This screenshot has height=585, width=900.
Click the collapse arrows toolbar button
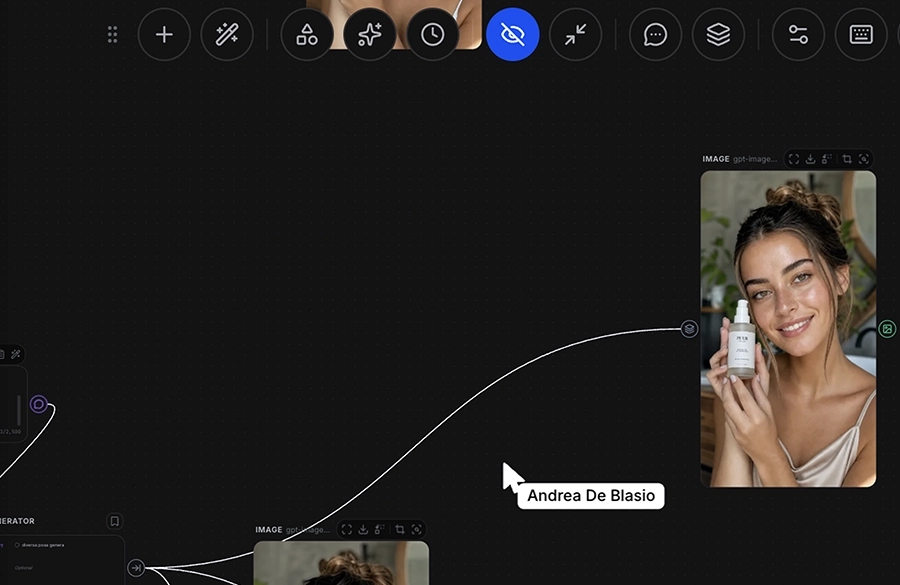tap(575, 34)
